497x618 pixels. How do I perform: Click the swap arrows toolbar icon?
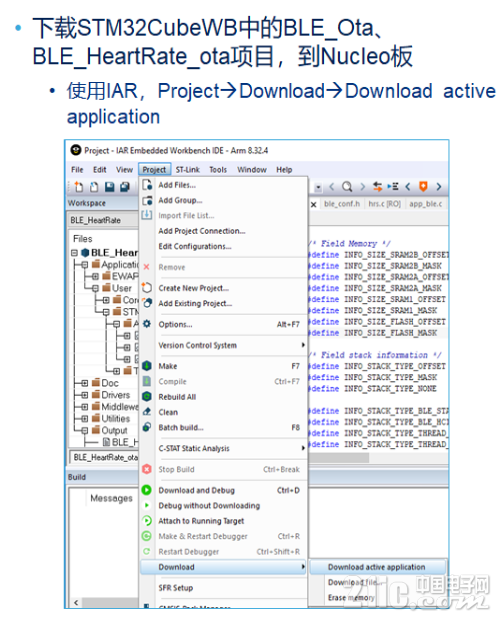[378, 186]
